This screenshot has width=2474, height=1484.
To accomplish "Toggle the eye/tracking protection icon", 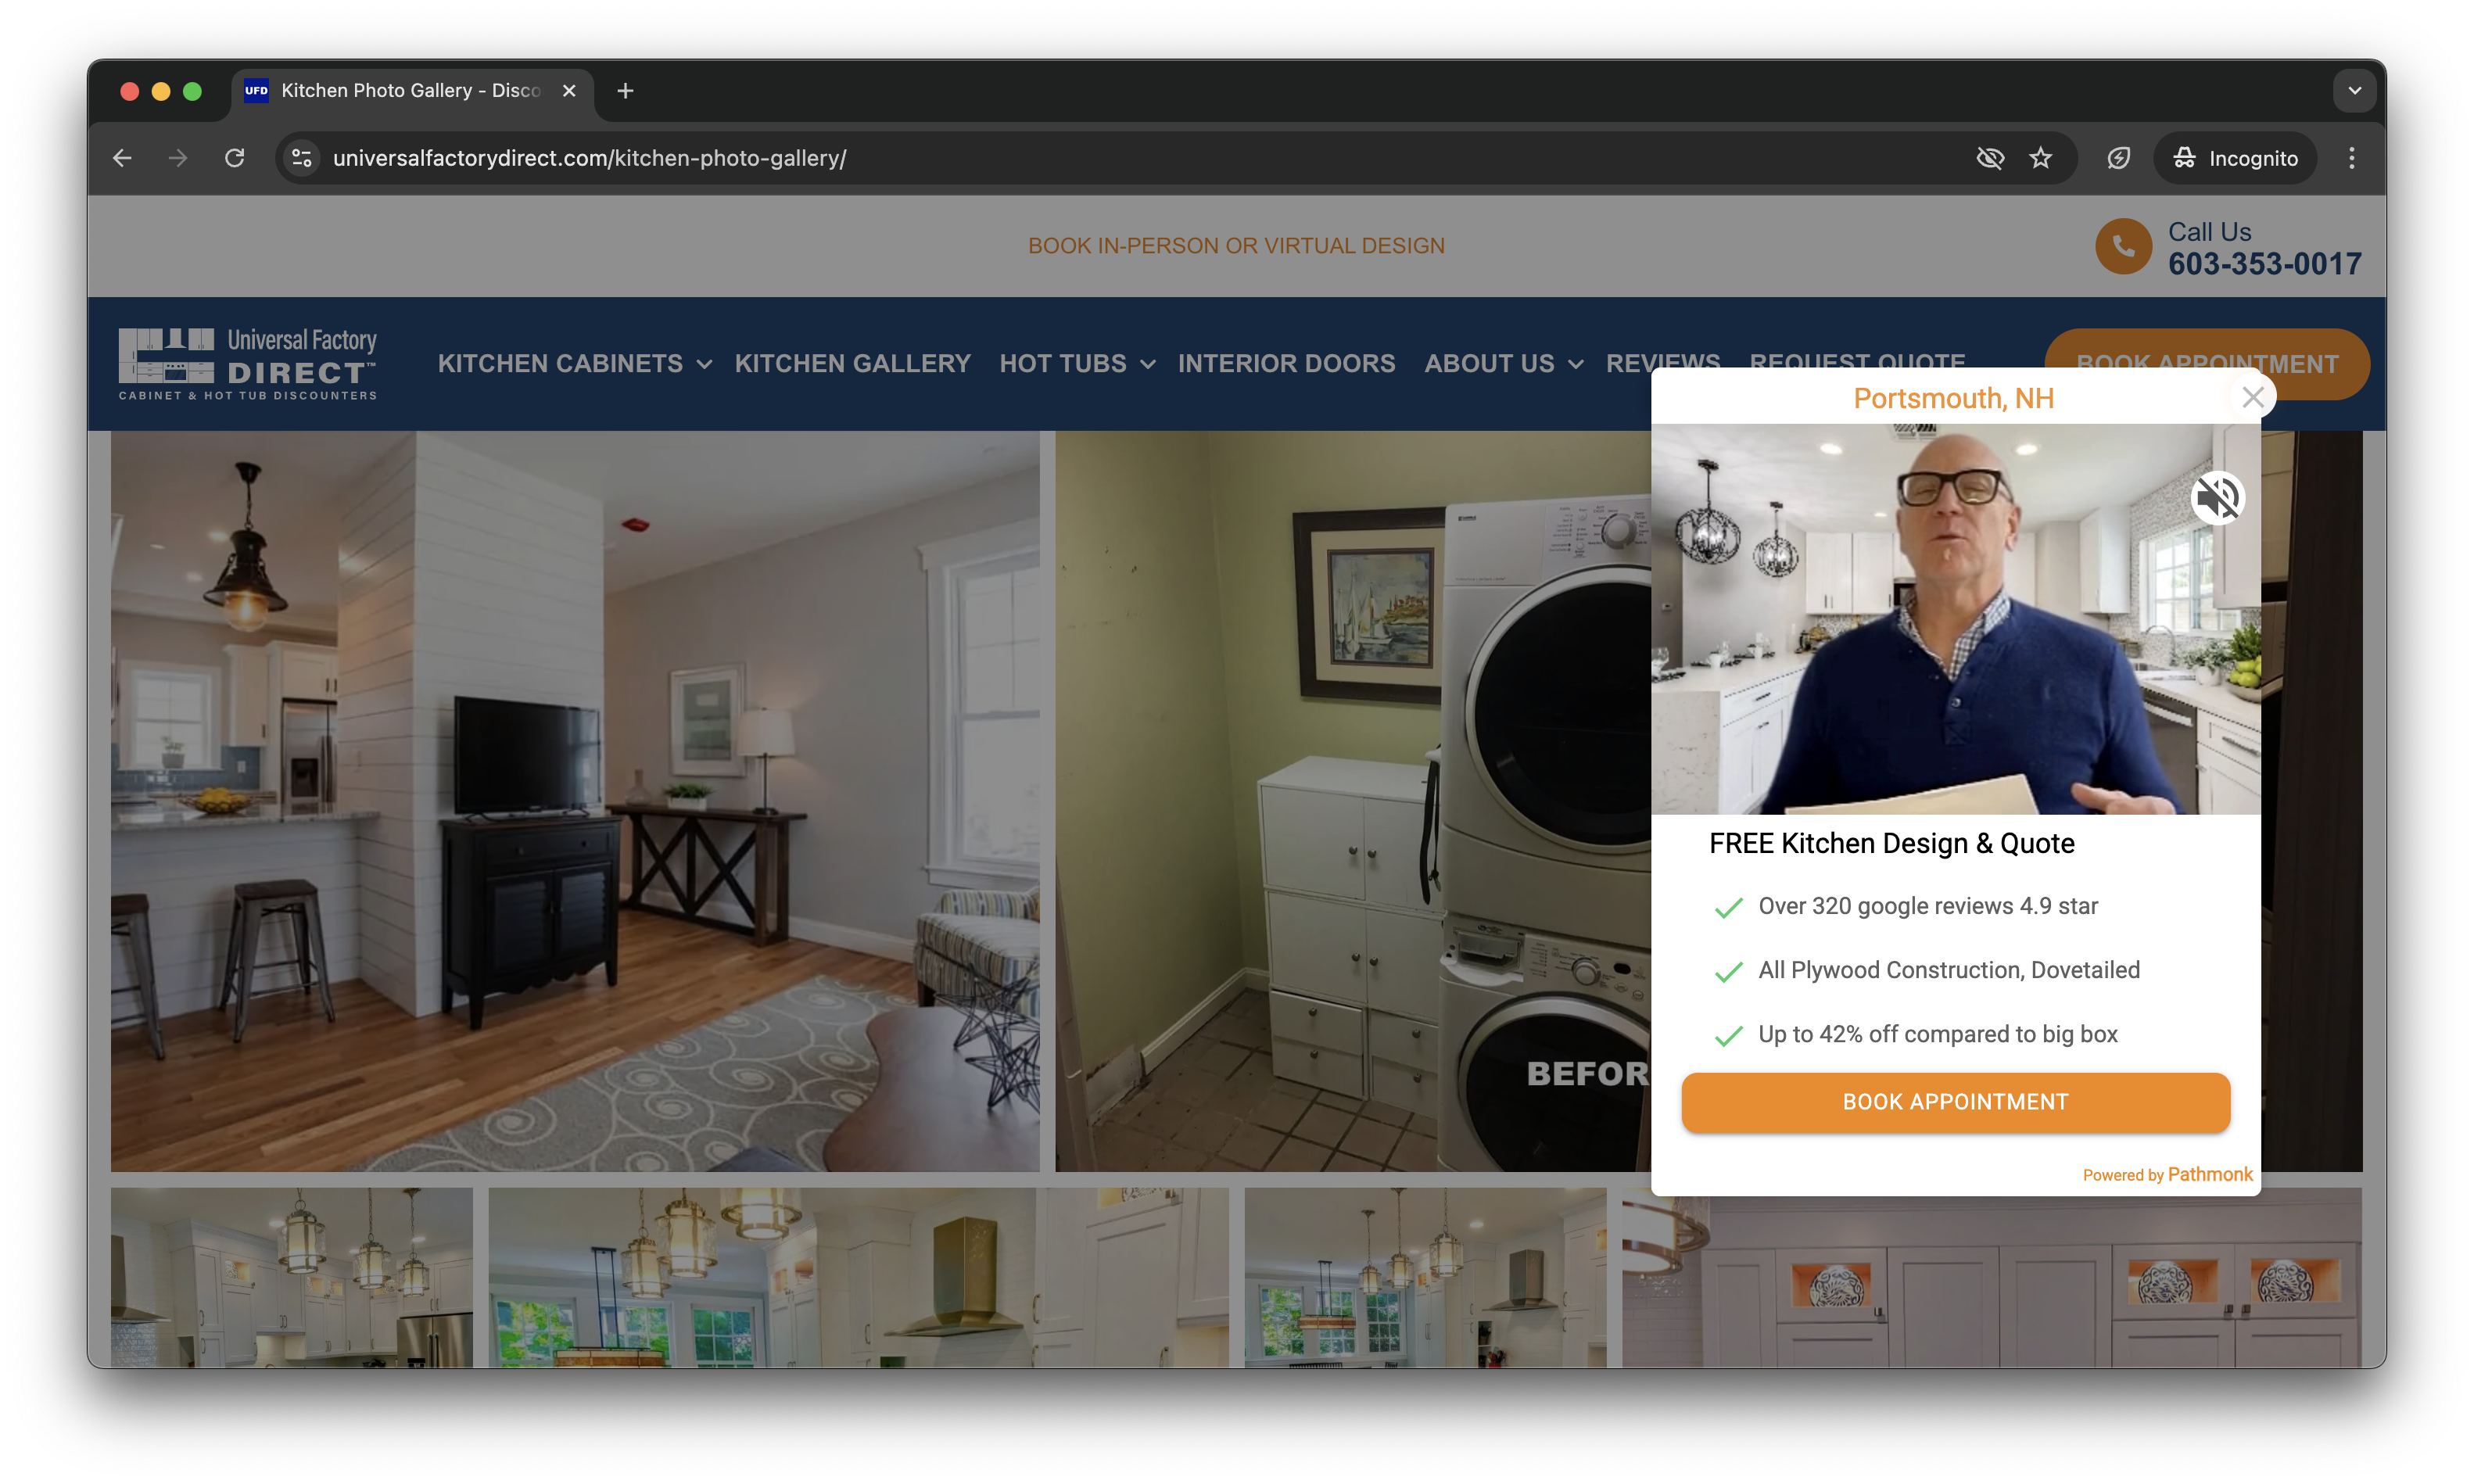I will [1990, 157].
